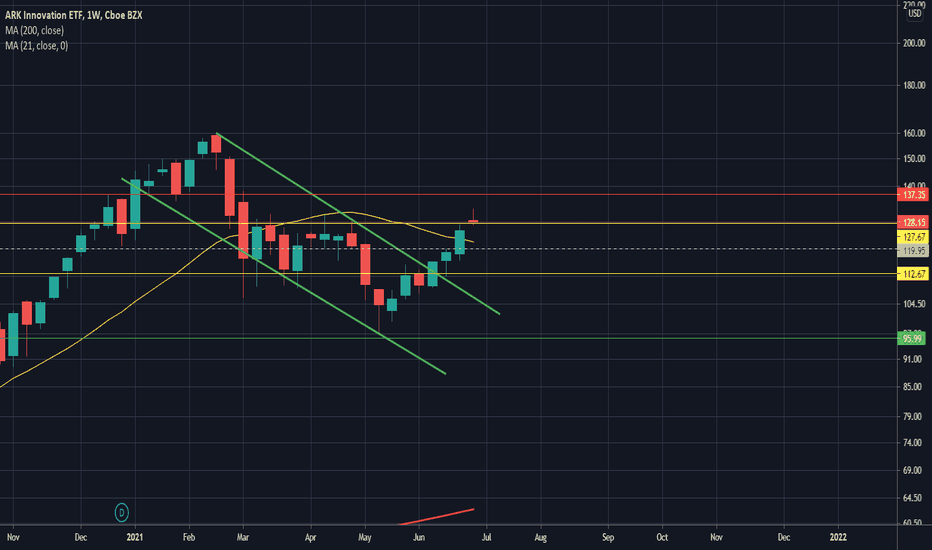The width and height of the screenshot is (932, 550).
Task: Click the 180.00 price axis label
Action: [x=914, y=85]
